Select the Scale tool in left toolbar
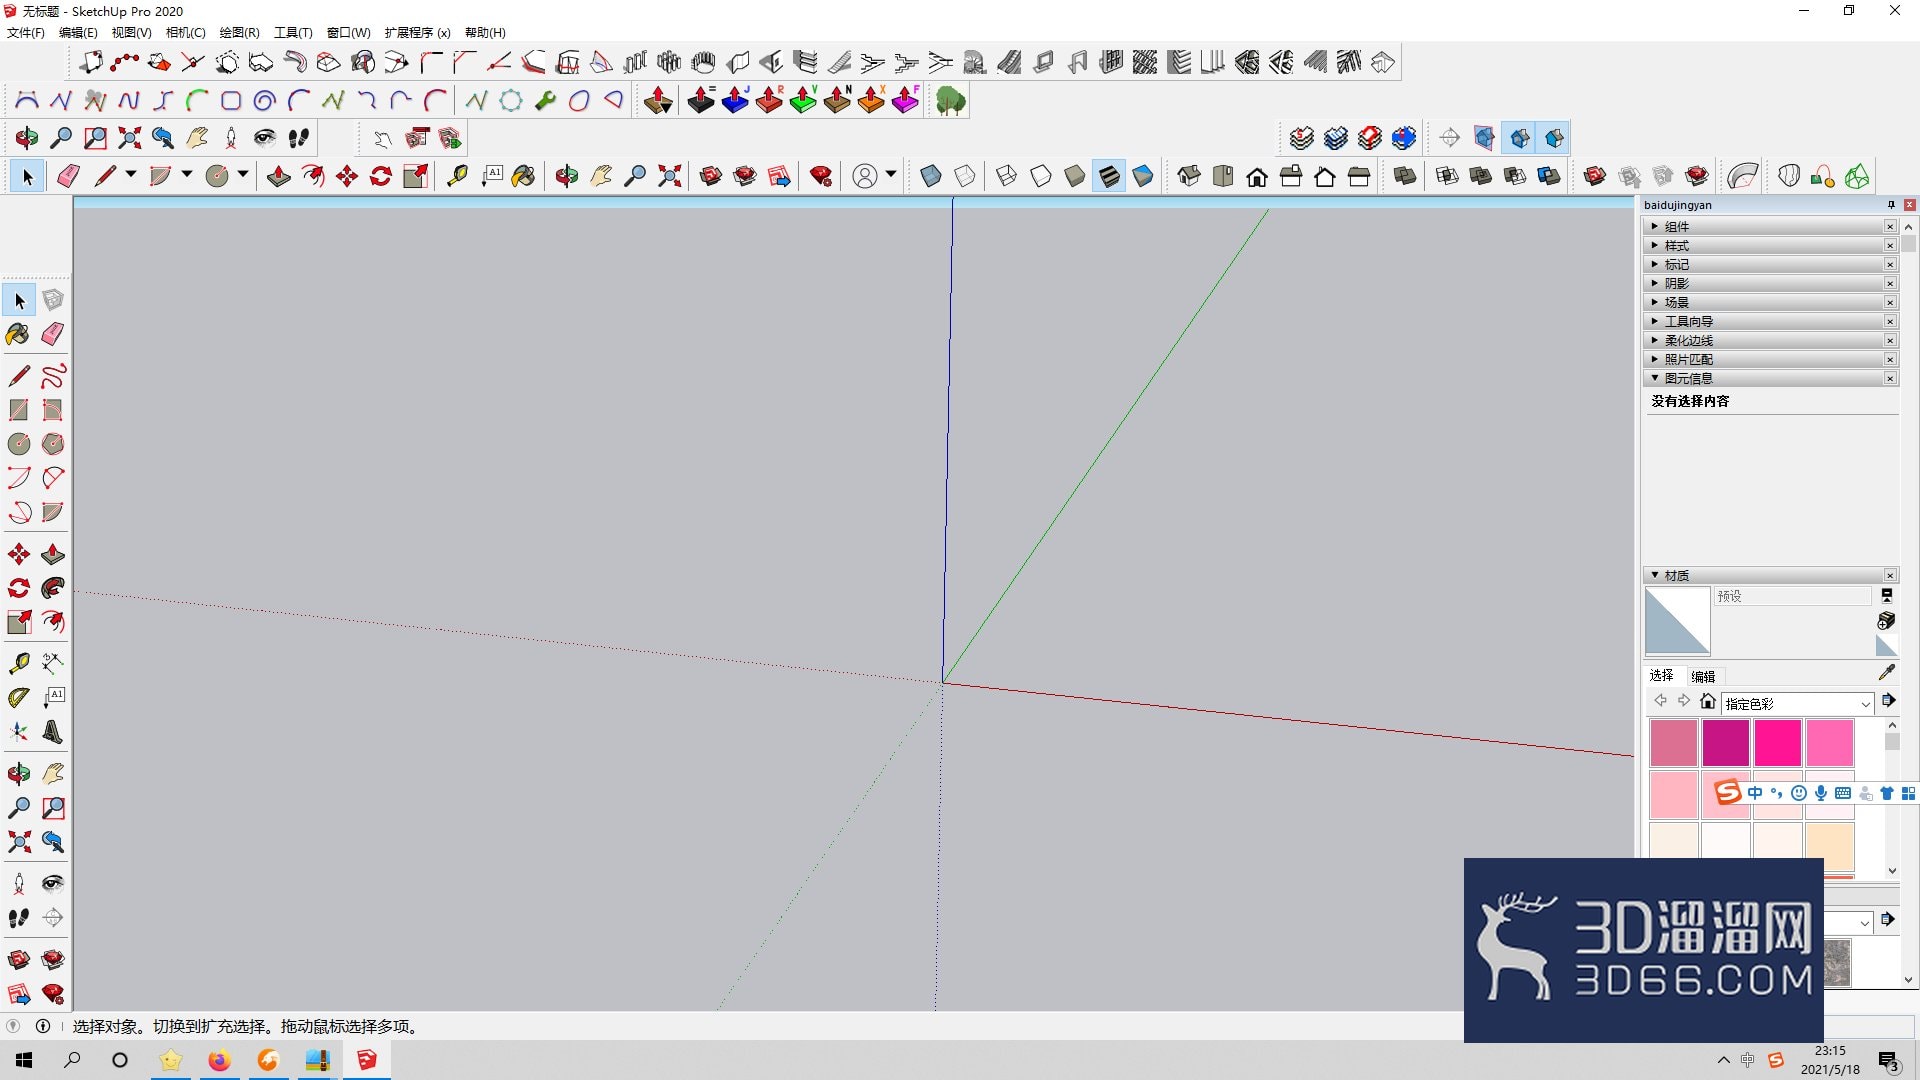The width and height of the screenshot is (1920, 1080). [x=18, y=623]
